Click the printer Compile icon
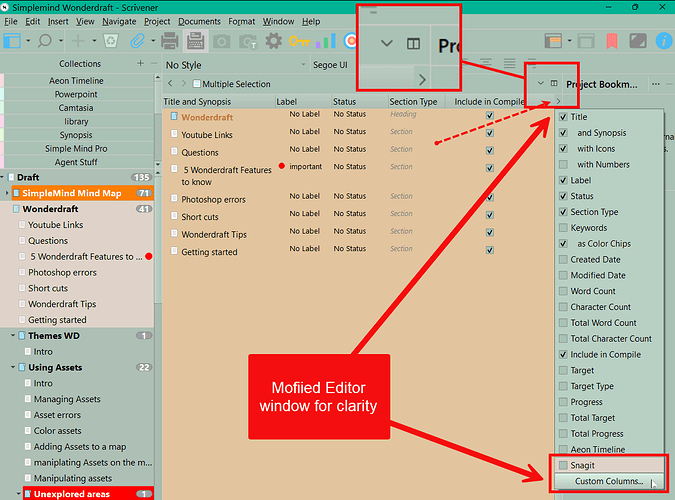Screen dimensions: 675x500 click(169, 42)
